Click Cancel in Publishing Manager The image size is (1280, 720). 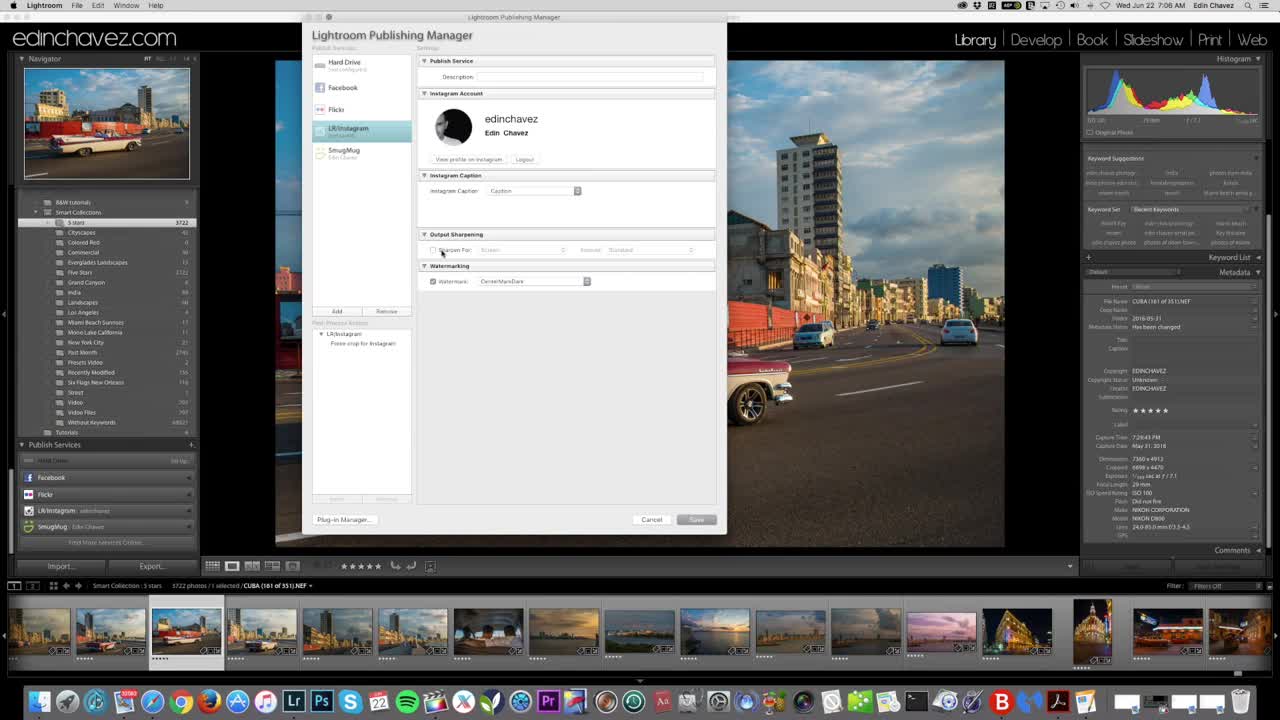pyautogui.click(x=652, y=520)
